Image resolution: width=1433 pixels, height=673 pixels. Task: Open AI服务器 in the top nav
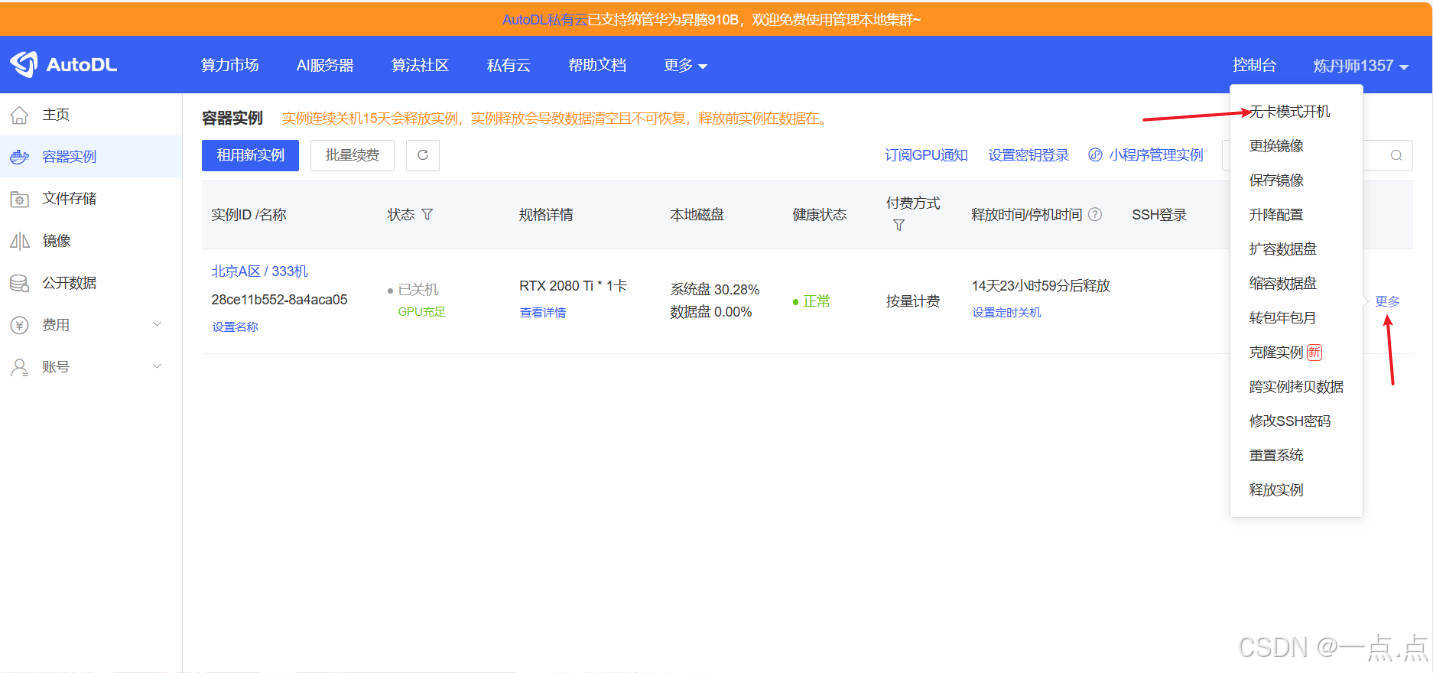click(x=325, y=65)
